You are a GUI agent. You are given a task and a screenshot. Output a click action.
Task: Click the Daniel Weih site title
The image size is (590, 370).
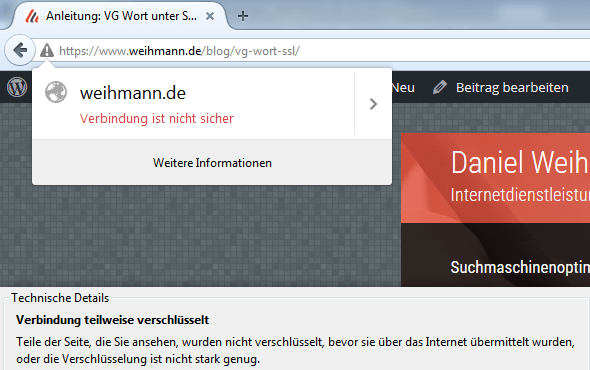coord(520,162)
